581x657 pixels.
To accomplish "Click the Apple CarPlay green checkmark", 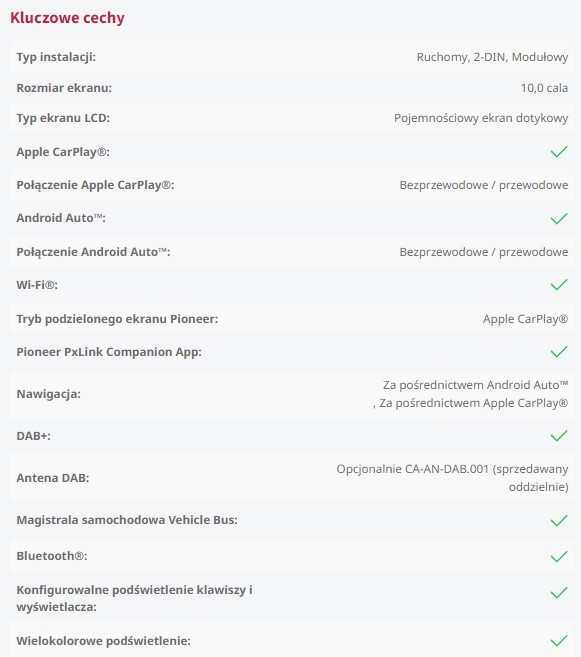I will [559, 152].
